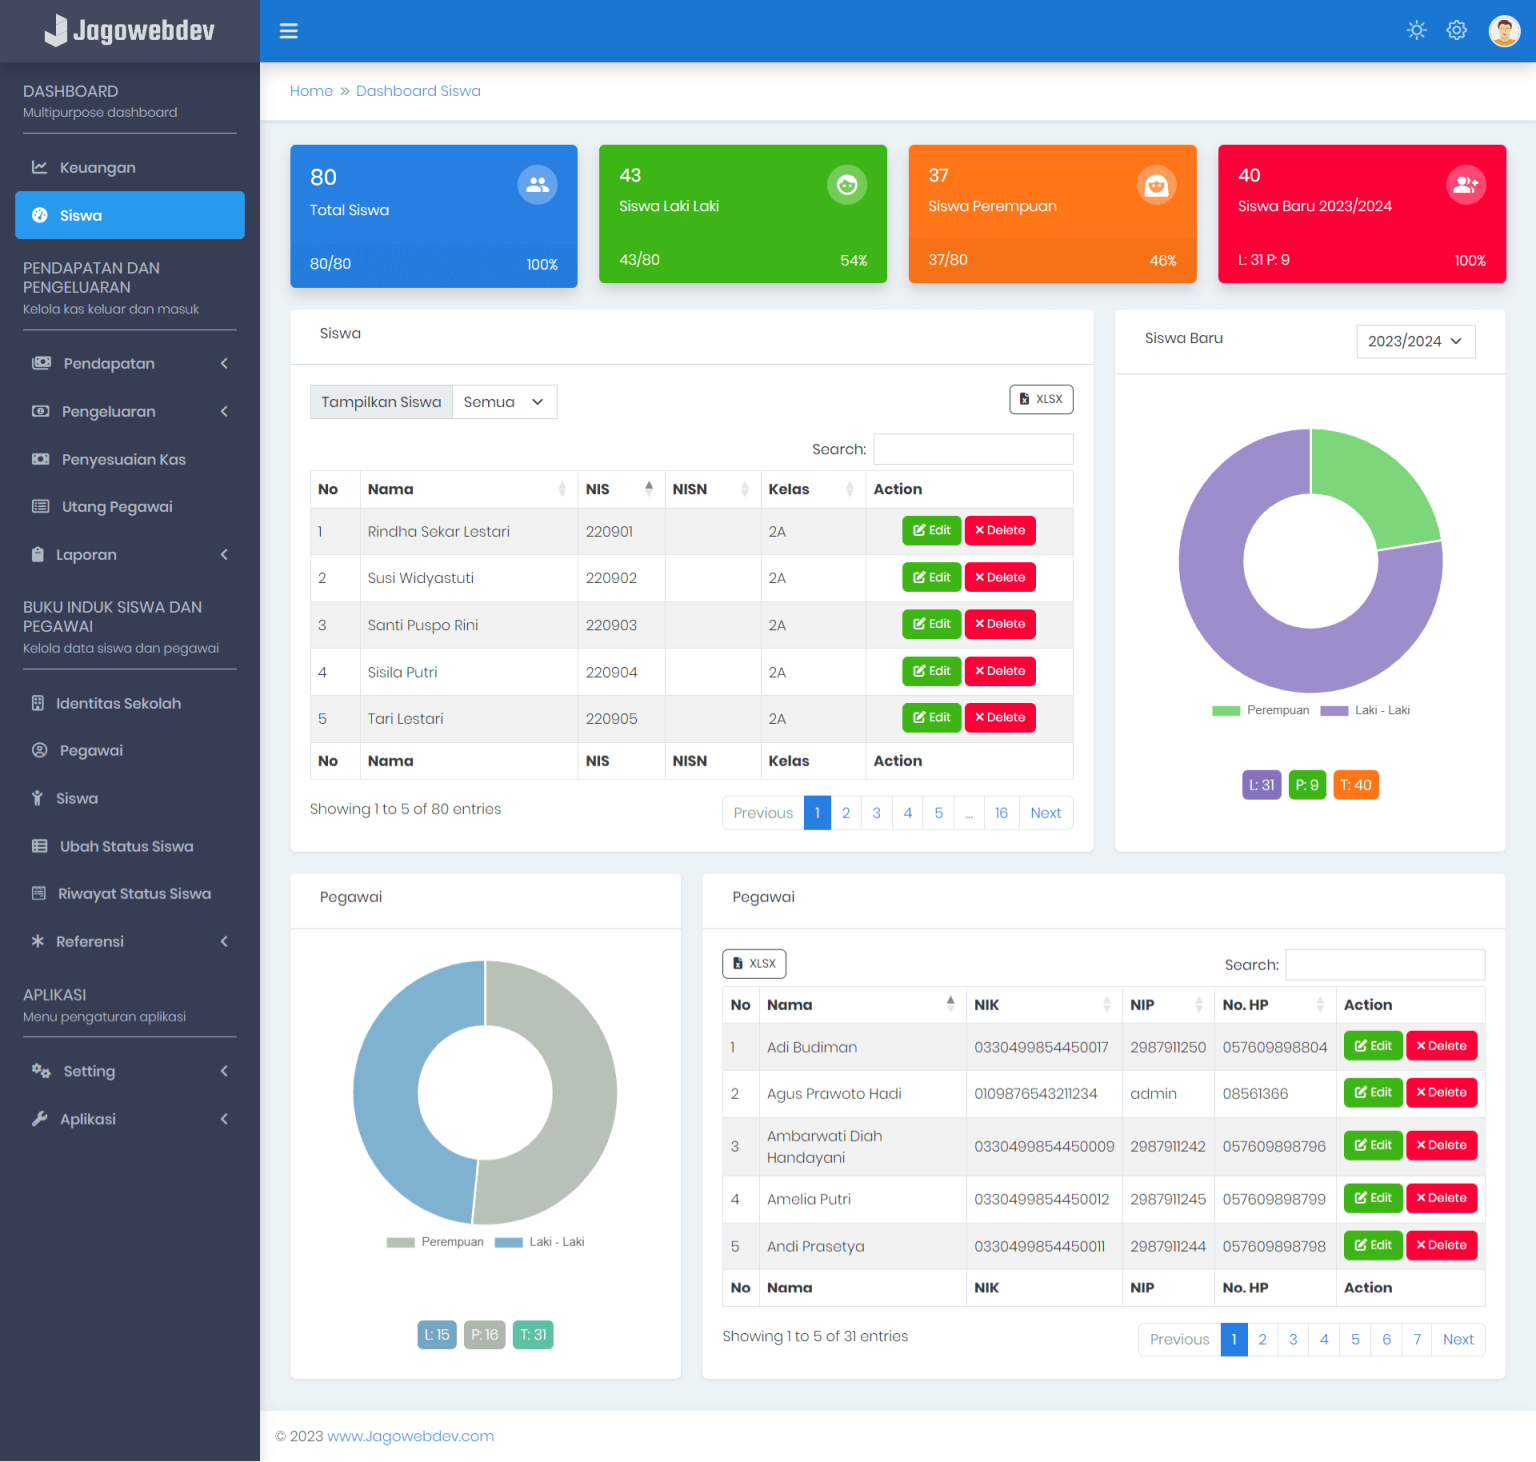Toggle the hamburger sidebar menu
1536x1462 pixels.
(x=288, y=31)
